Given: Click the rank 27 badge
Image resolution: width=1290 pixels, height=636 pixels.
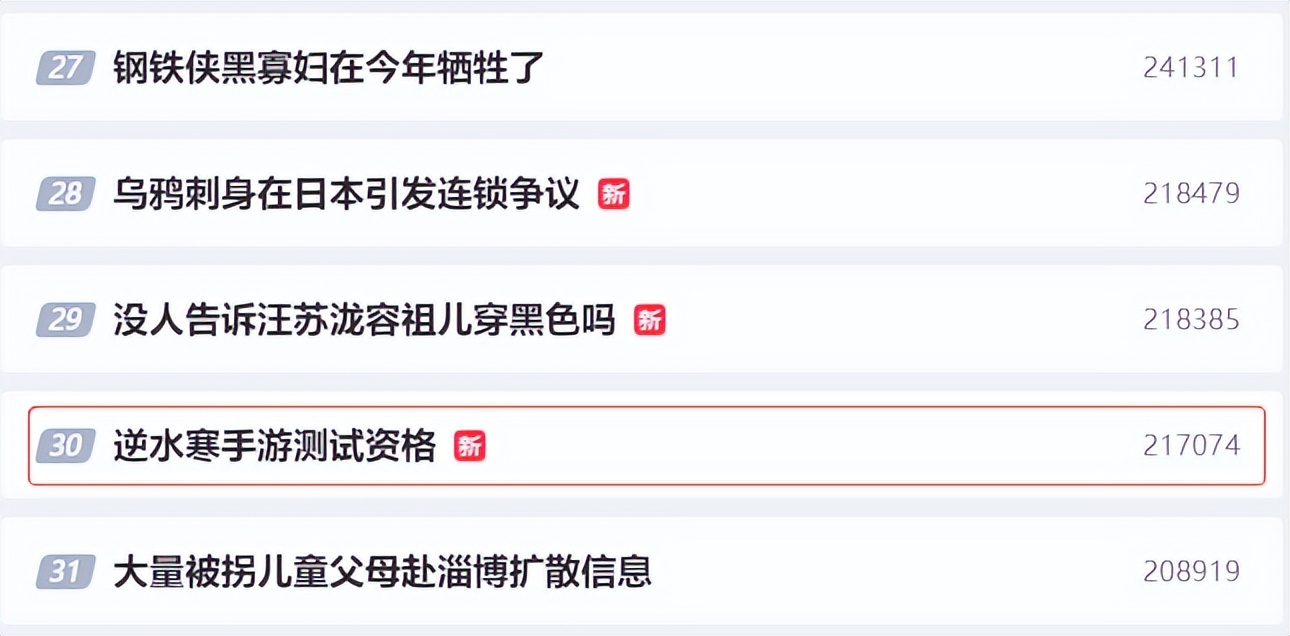Looking at the screenshot, I should (65, 68).
